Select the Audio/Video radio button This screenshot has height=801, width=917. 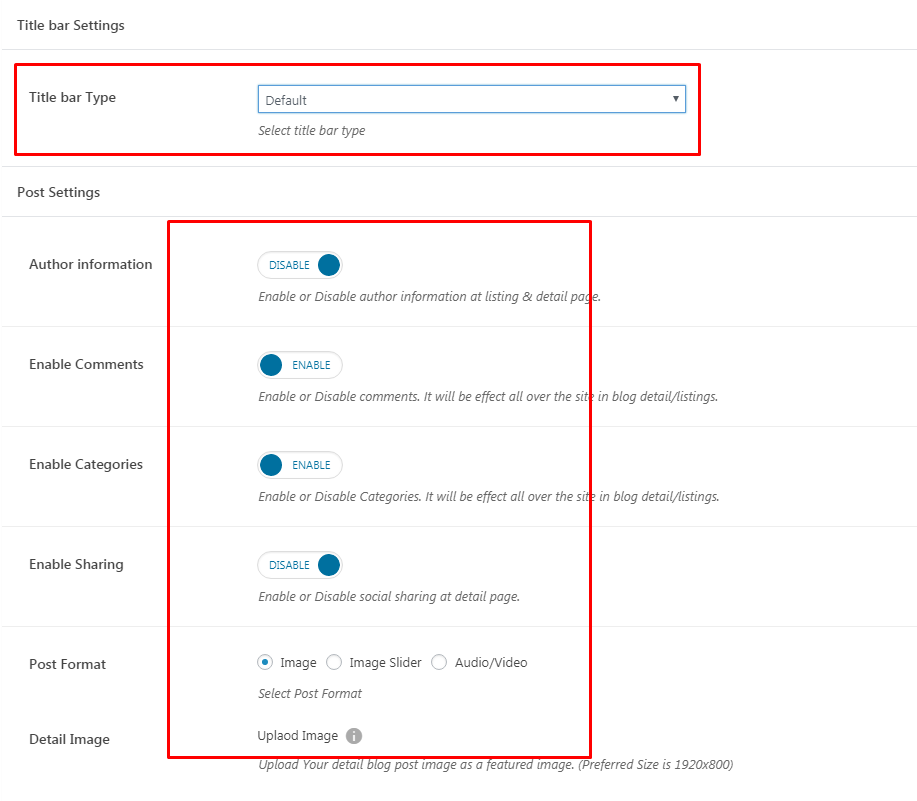(439, 662)
